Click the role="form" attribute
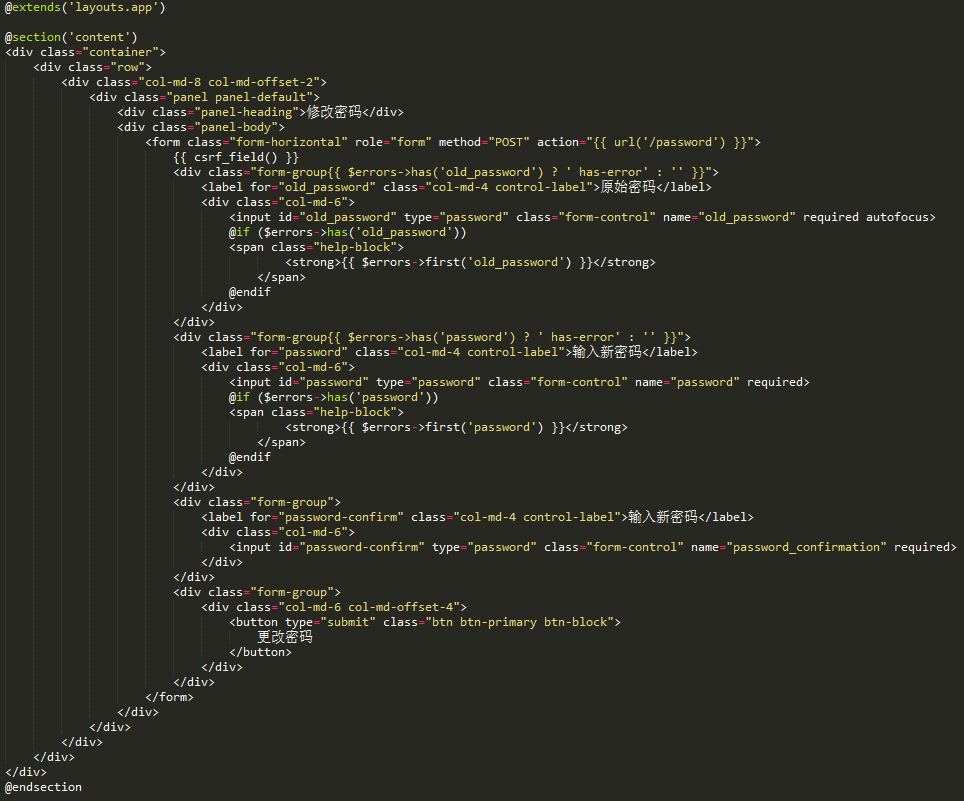 (393, 142)
